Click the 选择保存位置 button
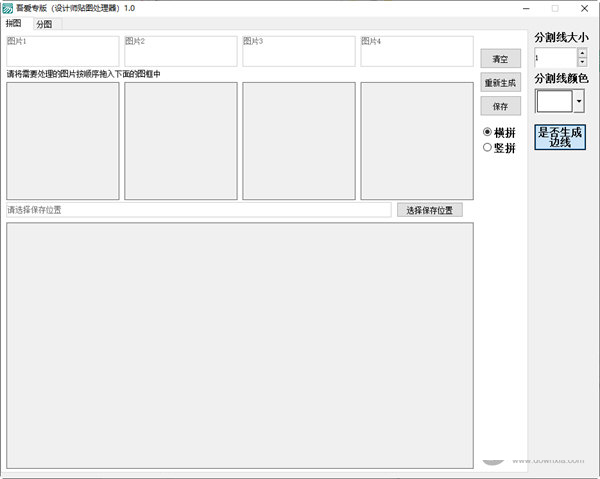Image resolution: width=600 pixels, height=479 pixels. click(429, 210)
